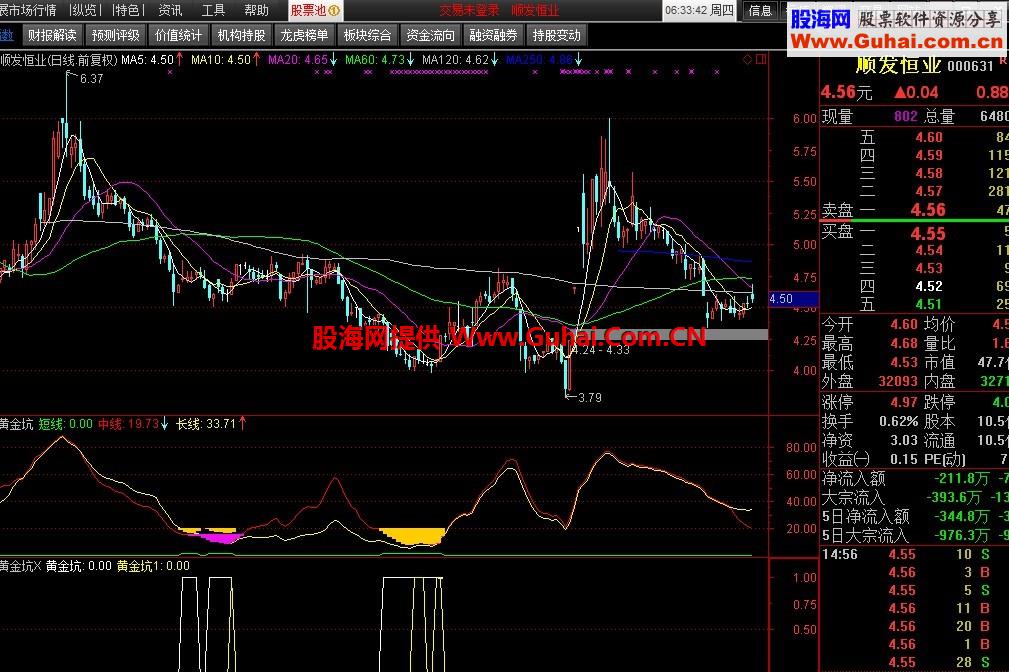The height and width of the screenshot is (672, 1009).
Task: Open the 持股变动 tab
Action: [557, 35]
